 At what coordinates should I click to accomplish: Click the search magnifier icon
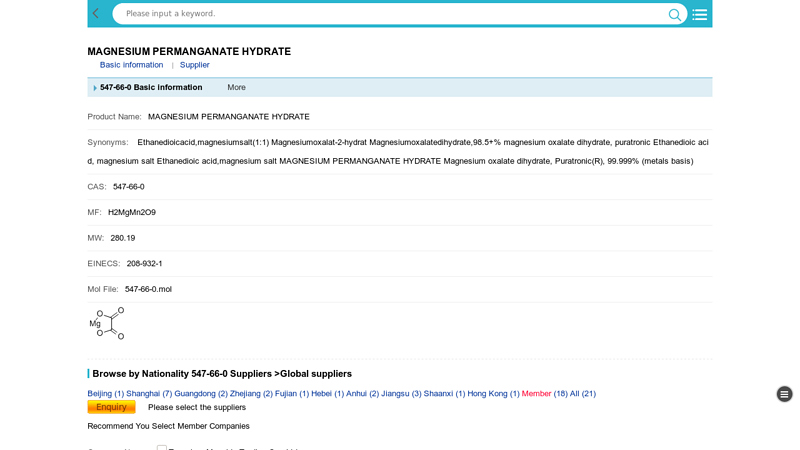click(675, 14)
